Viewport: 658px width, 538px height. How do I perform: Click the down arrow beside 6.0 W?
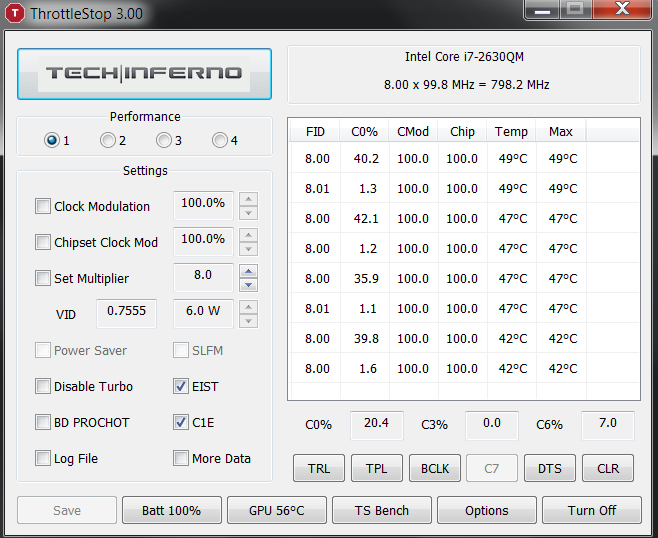coord(248,321)
